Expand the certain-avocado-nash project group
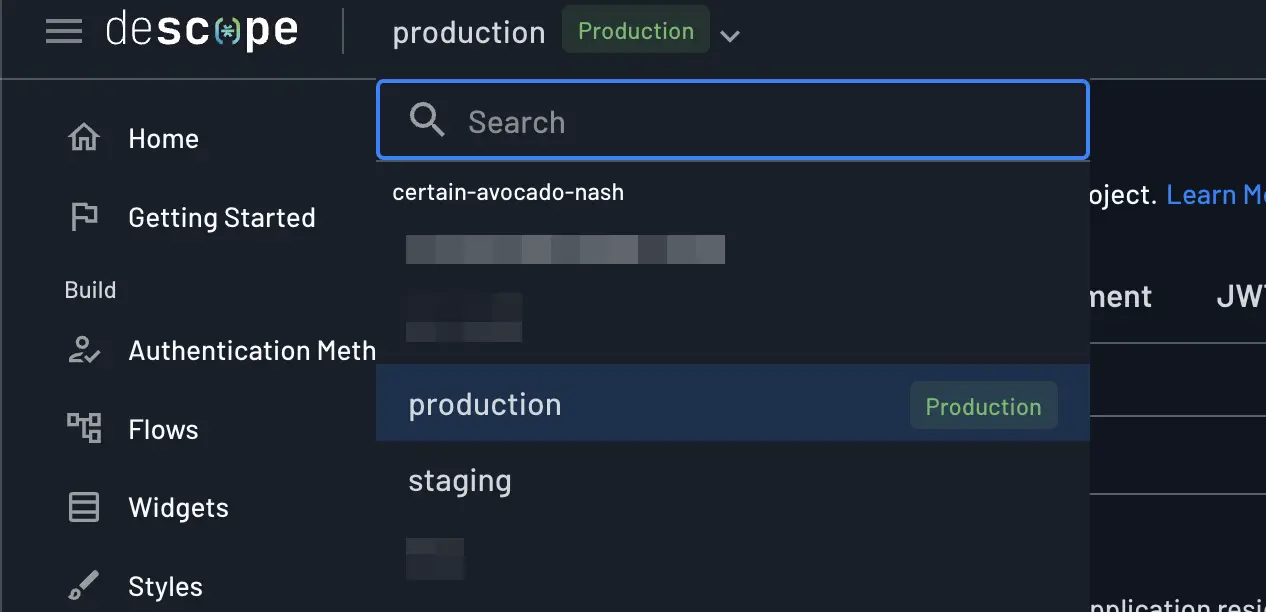This screenshot has height=612, width=1266. pyautogui.click(x=509, y=192)
